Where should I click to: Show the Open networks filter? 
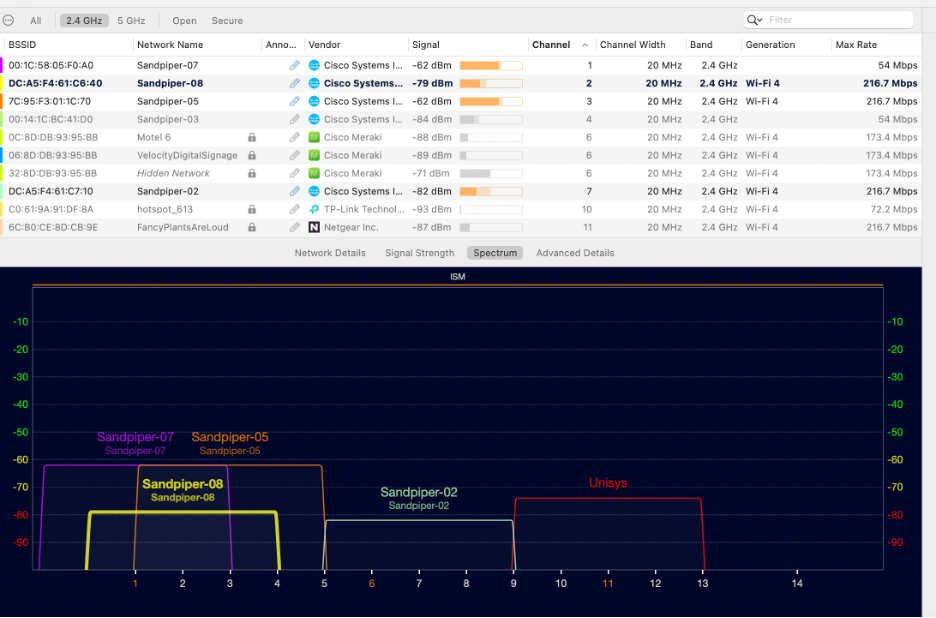coord(184,20)
